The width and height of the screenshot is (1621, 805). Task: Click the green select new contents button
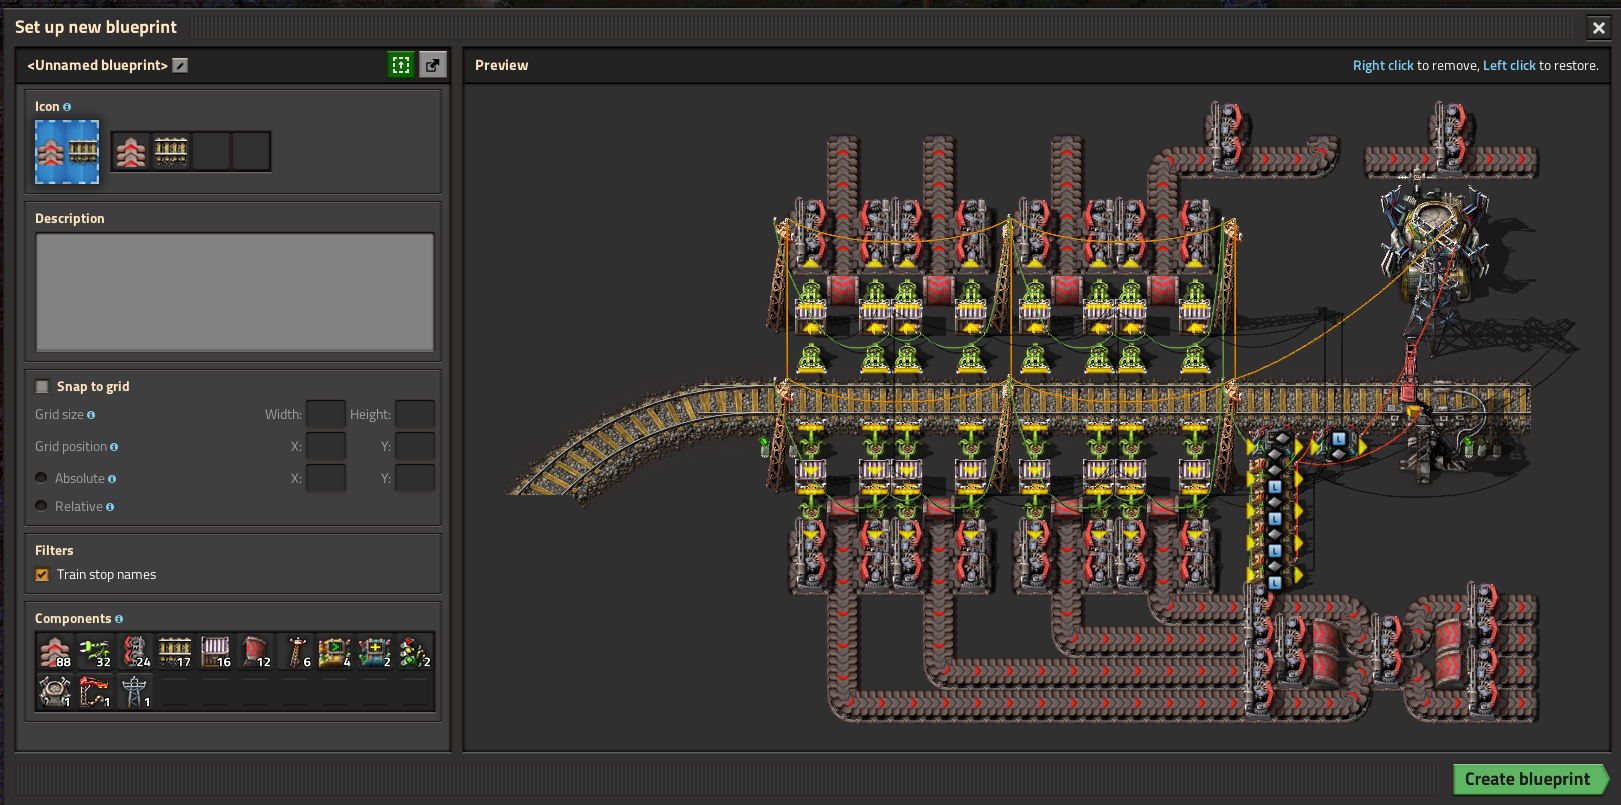point(401,65)
